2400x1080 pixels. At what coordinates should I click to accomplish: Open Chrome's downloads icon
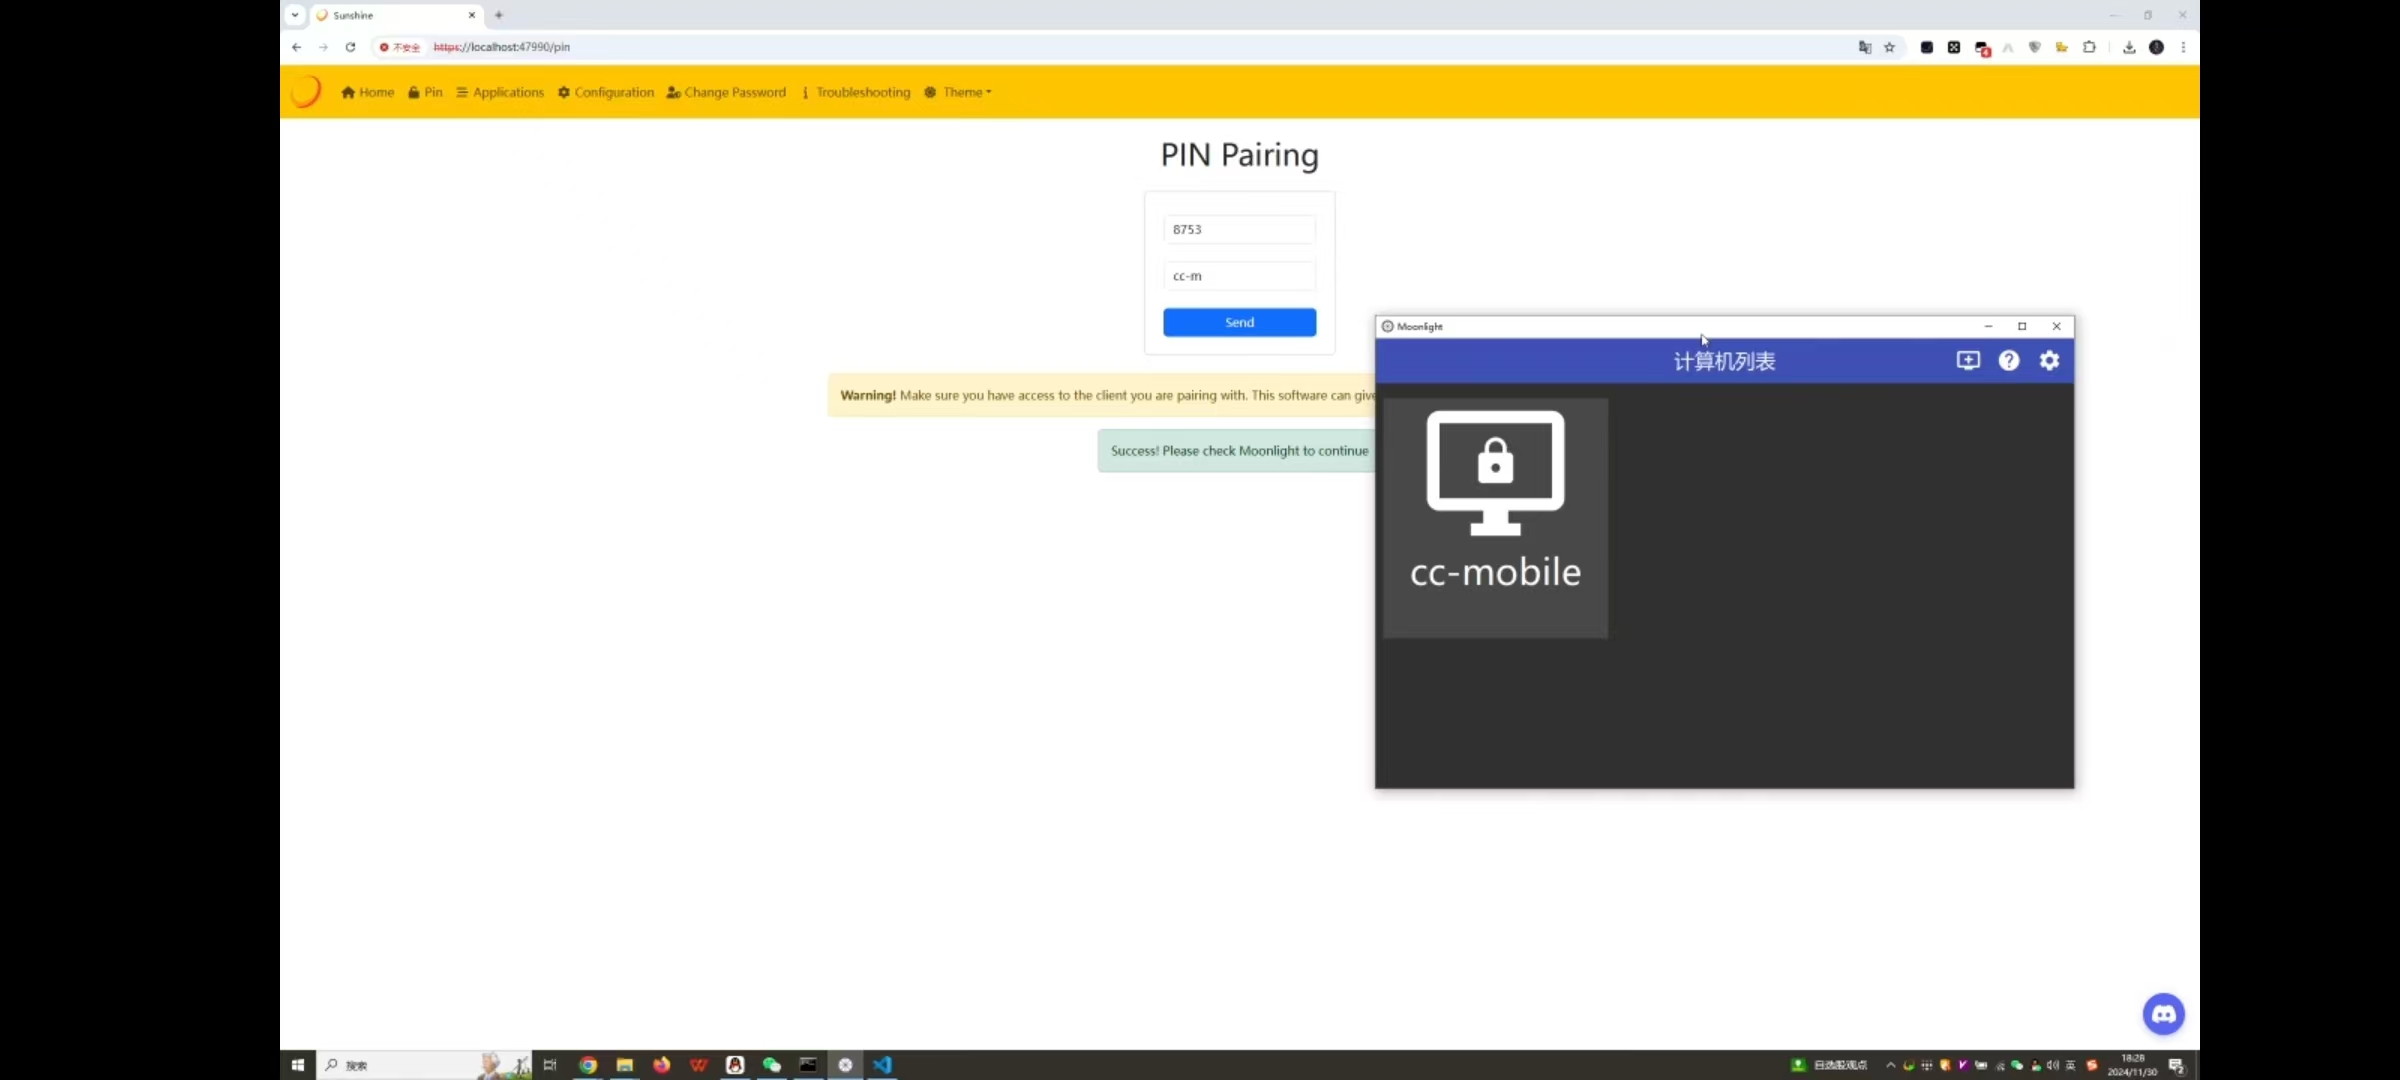pyautogui.click(x=2129, y=47)
